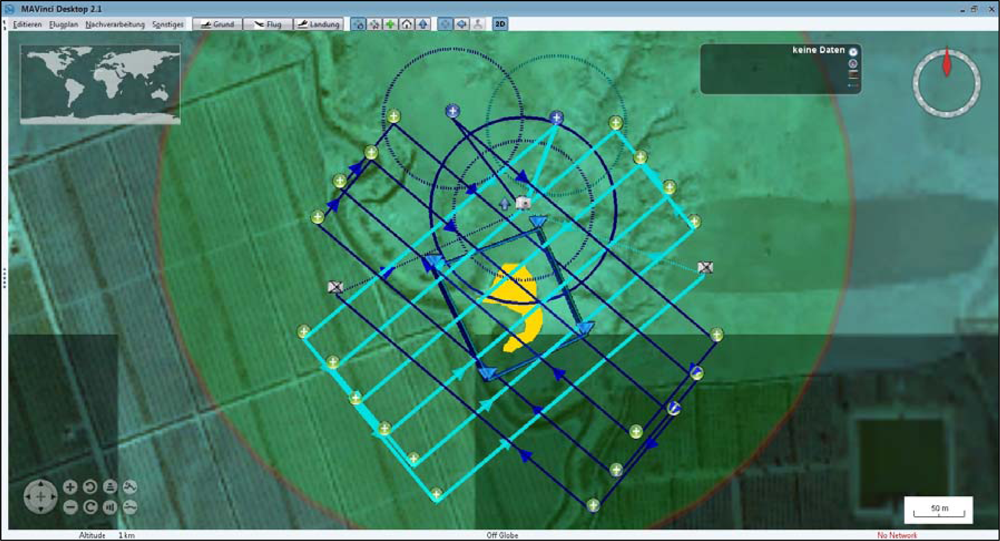Screen dimensions: 1000x541
Task: Rotate map counterclockwise with upper rotate control
Action: tap(90, 487)
